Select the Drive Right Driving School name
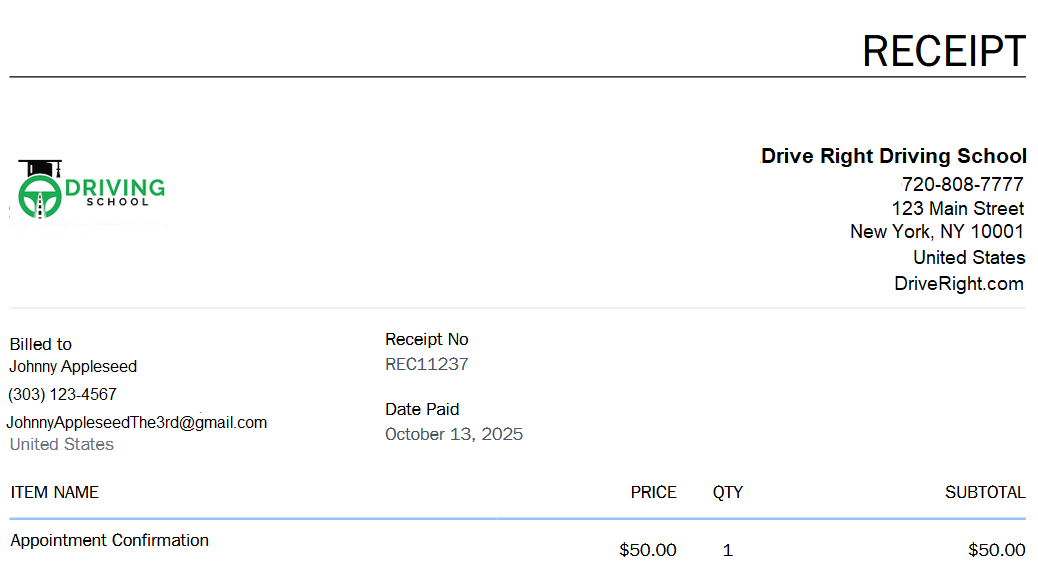Image resolution: width=1038 pixels, height=581 pixels. 893,156
